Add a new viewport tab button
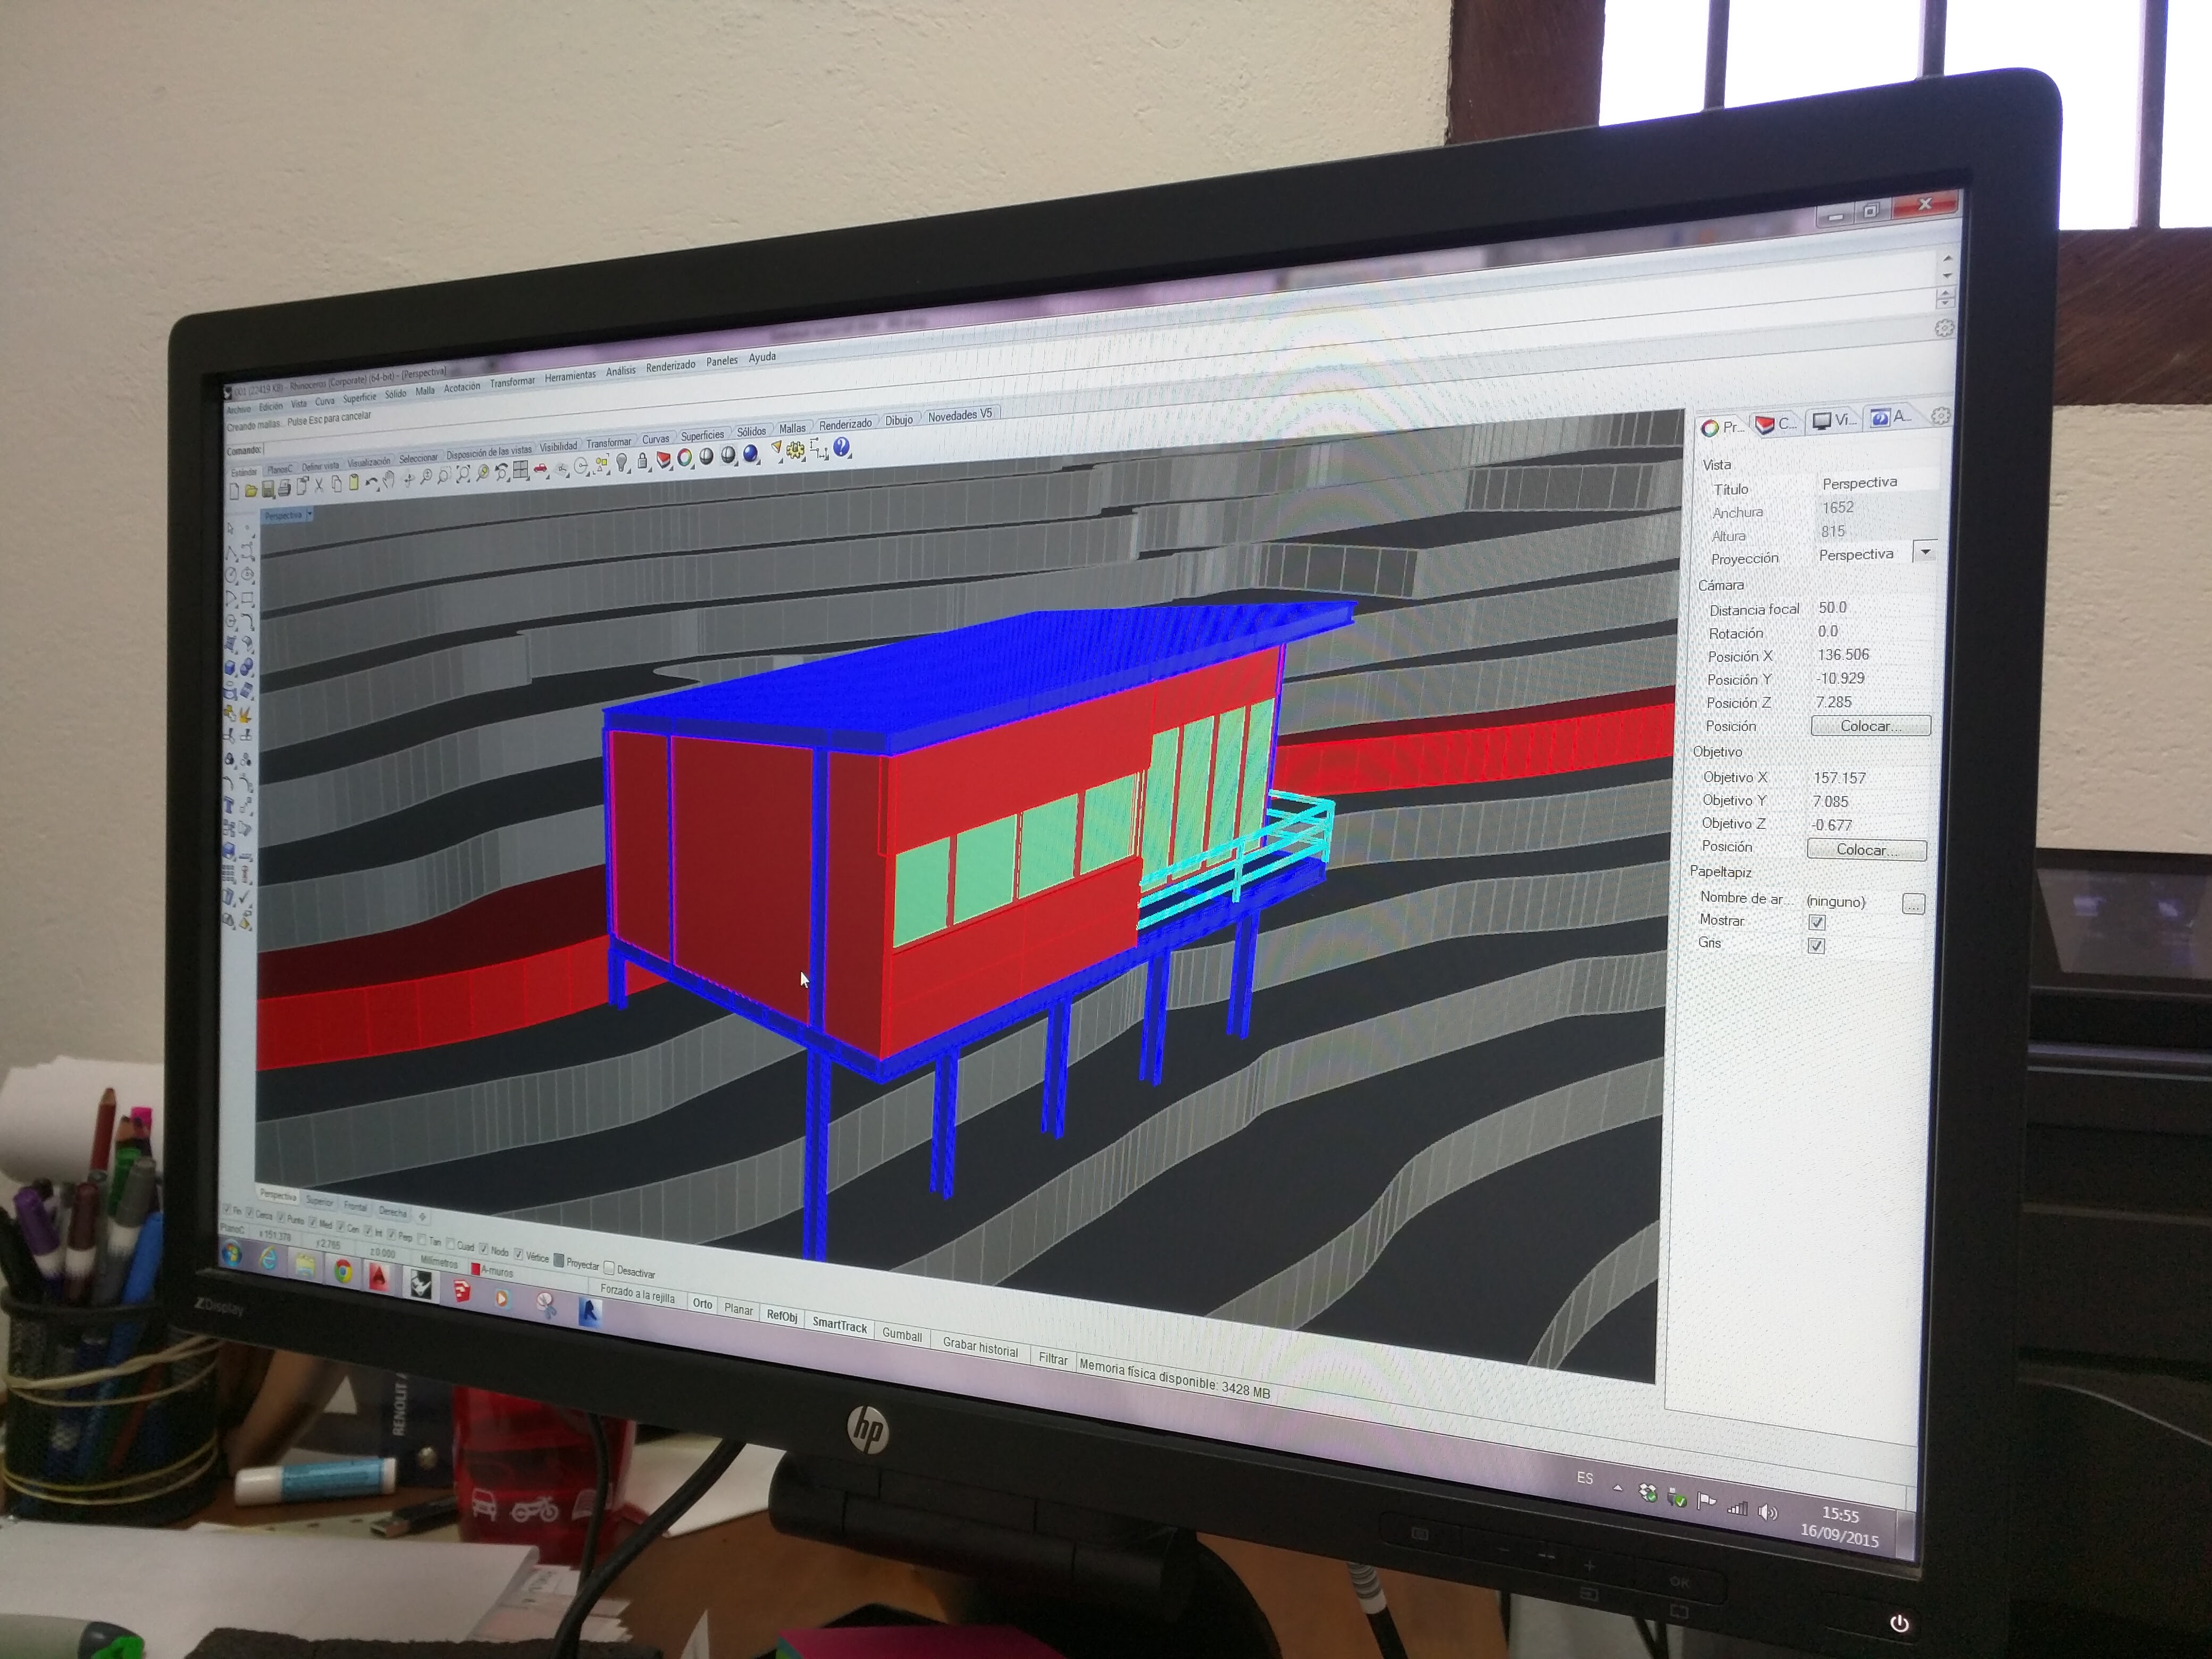Screen dimensions: 2212x1659 coord(422,1216)
